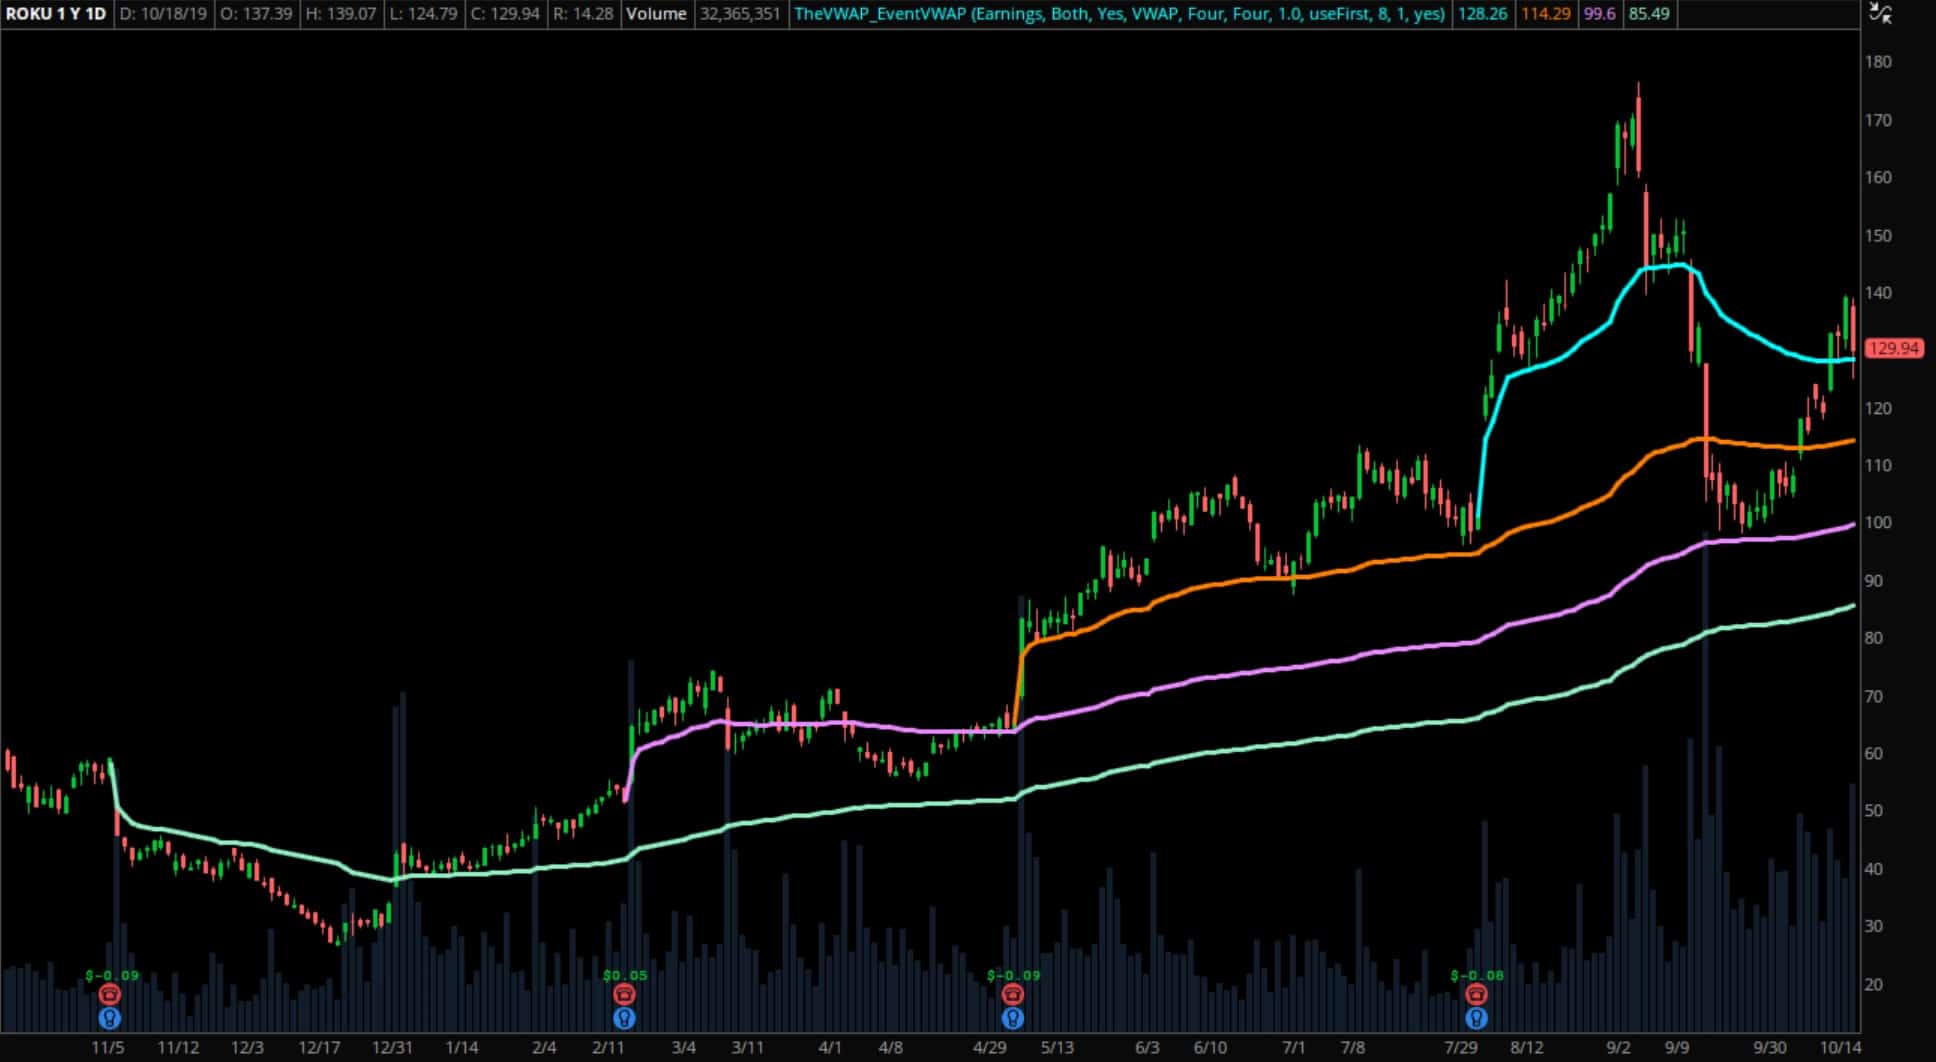The width and height of the screenshot is (1936, 1062).
Task: Click the 150 price axis label
Action: click(1878, 236)
